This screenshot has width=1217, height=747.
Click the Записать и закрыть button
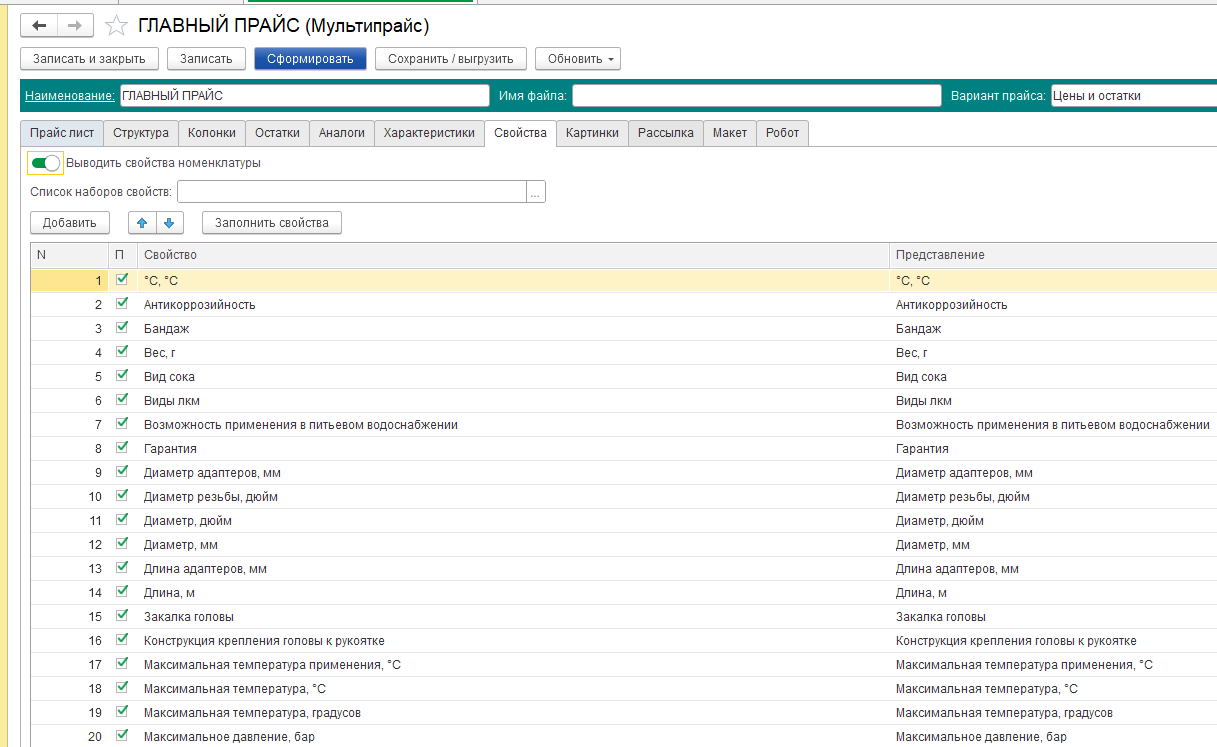[x=89, y=59]
